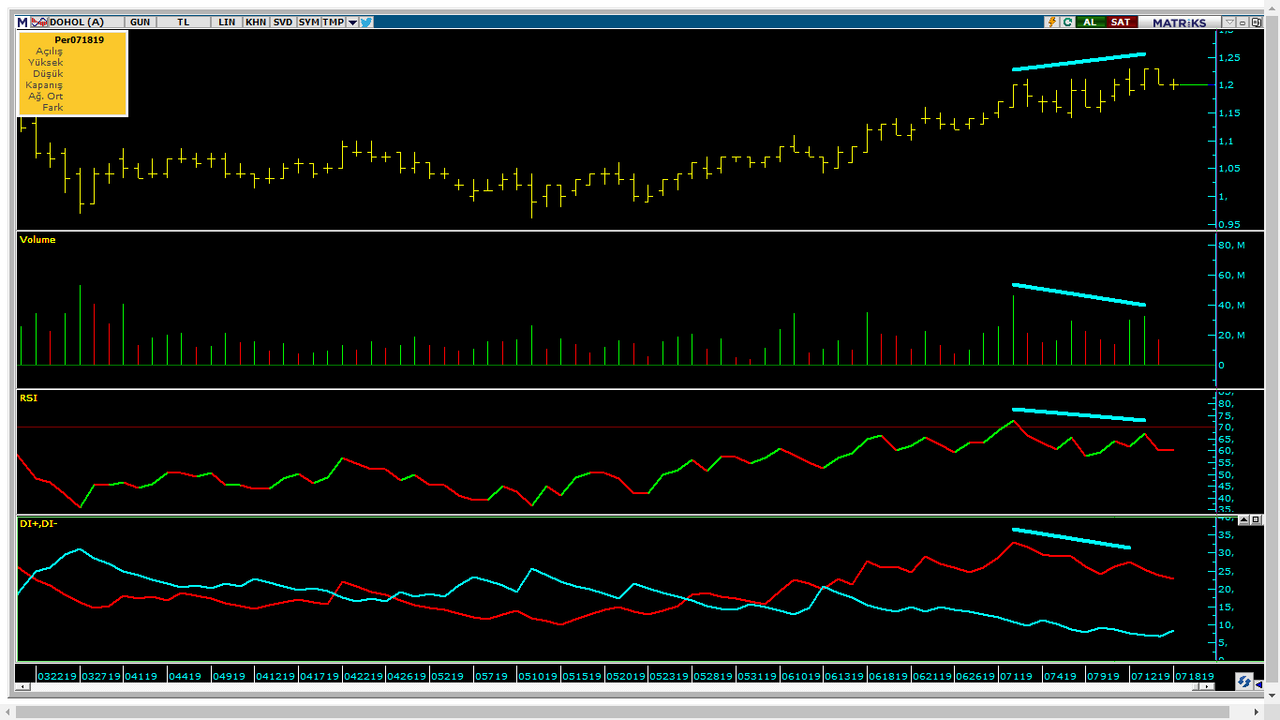Click the RSI panel label
Image resolution: width=1280 pixels, height=720 pixels.
pos(28,398)
